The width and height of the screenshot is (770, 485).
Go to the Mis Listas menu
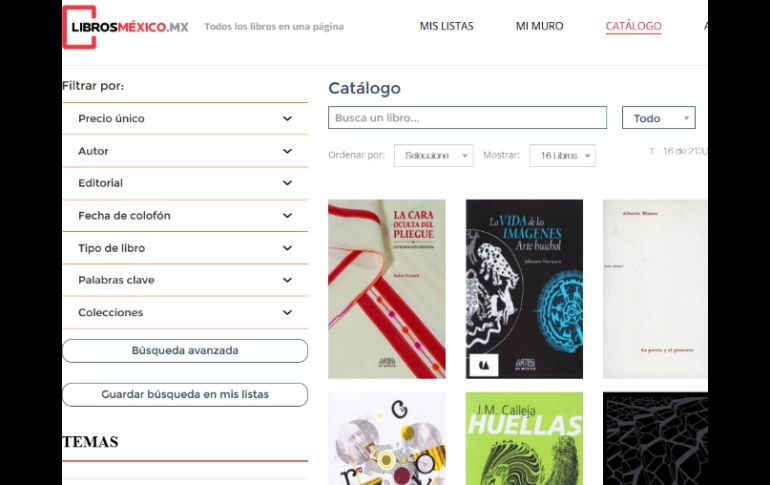pos(446,27)
